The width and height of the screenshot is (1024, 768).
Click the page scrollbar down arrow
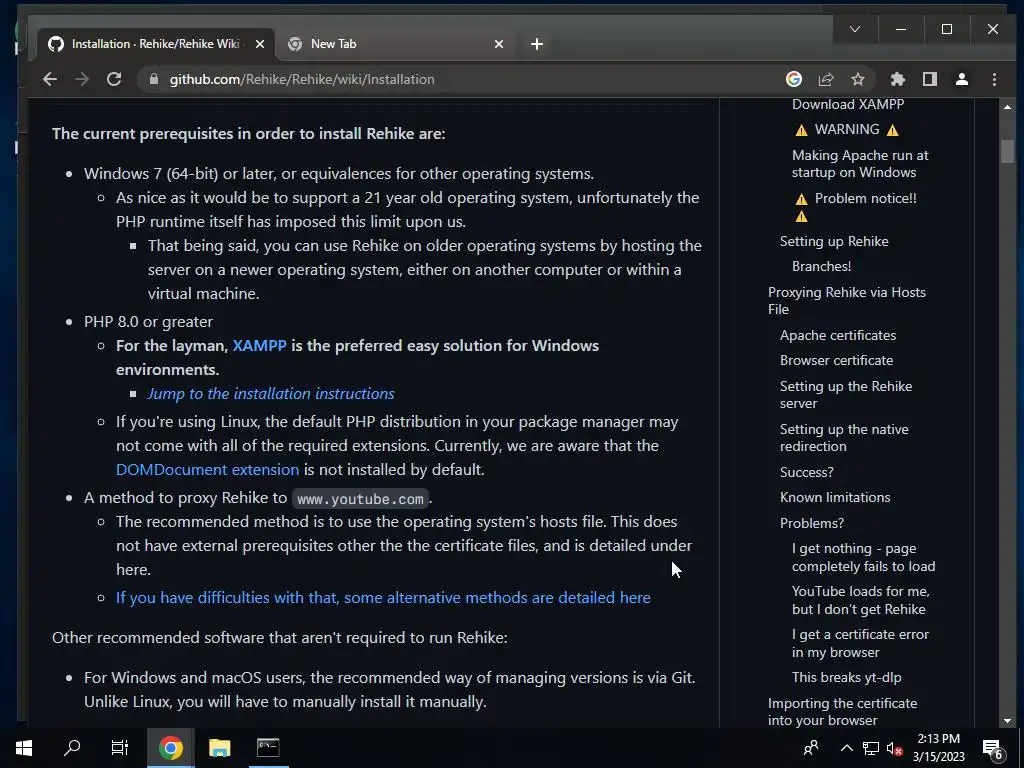[1007, 721]
